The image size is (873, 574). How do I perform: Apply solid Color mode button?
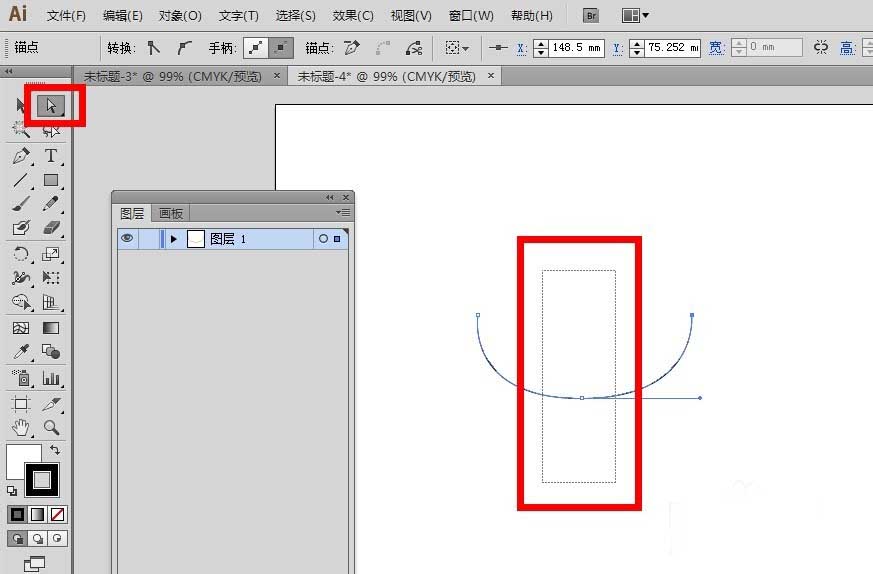17,514
